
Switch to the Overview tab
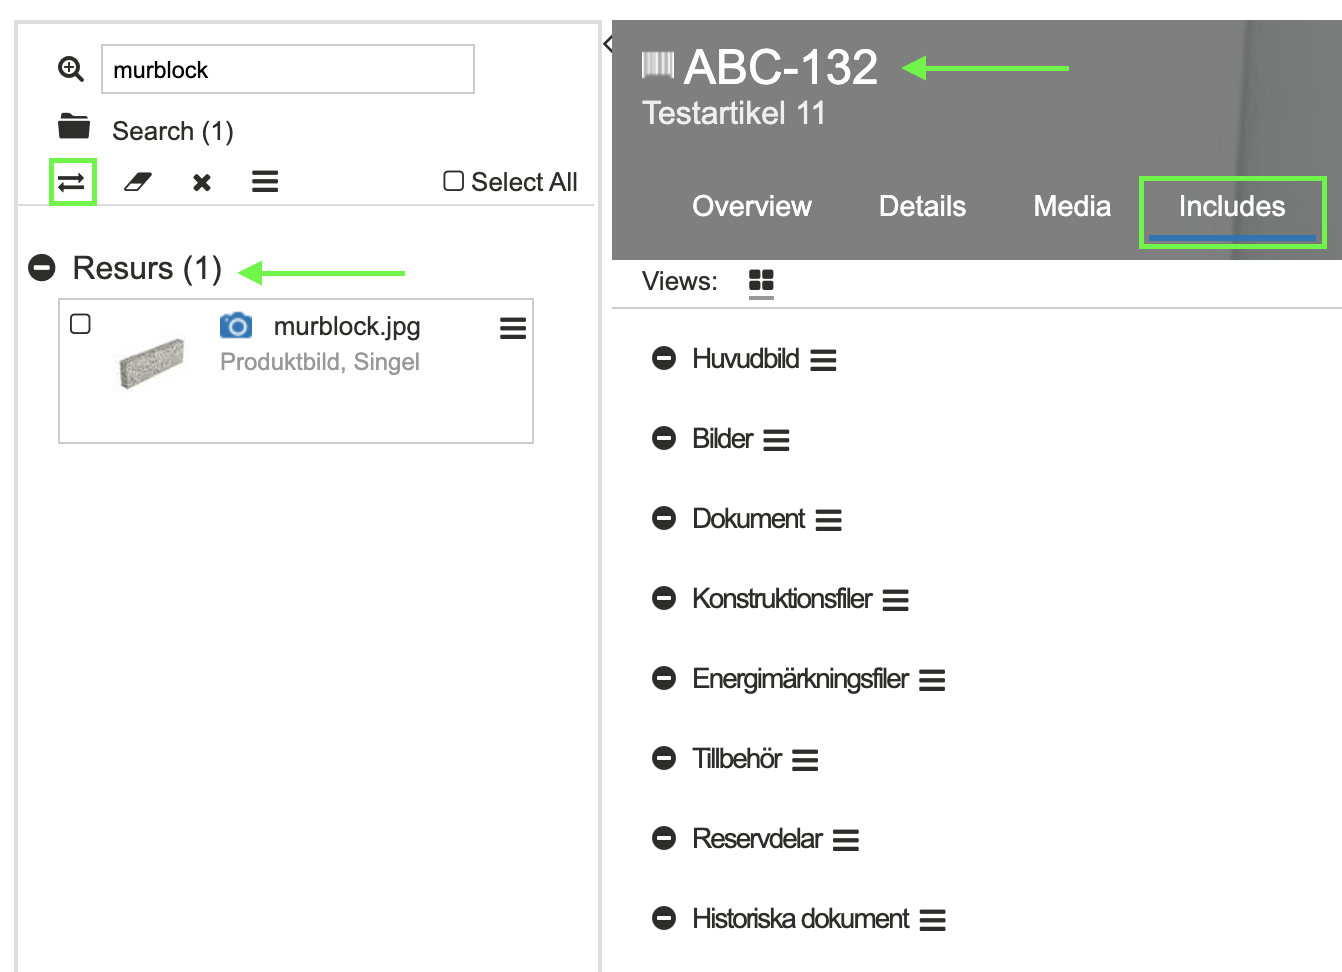pyautogui.click(x=751, y=206)
